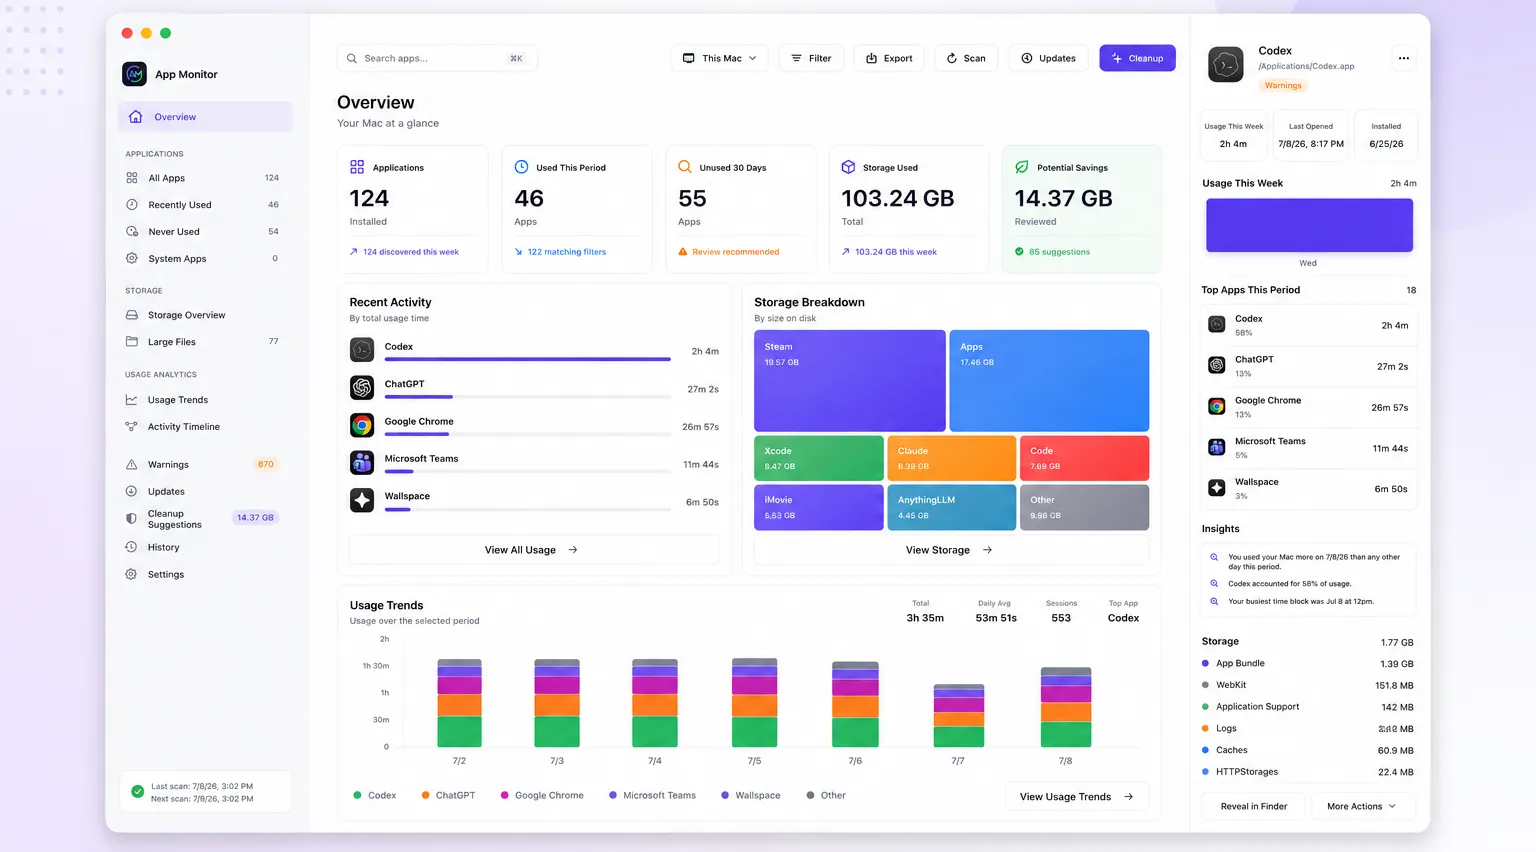
Task: Click Codex icon in Recent Activity
Action: point(362,350)
